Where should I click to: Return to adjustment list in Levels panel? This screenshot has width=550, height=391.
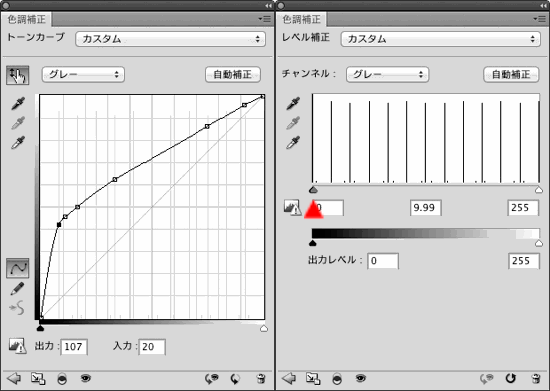click(289, 378)
